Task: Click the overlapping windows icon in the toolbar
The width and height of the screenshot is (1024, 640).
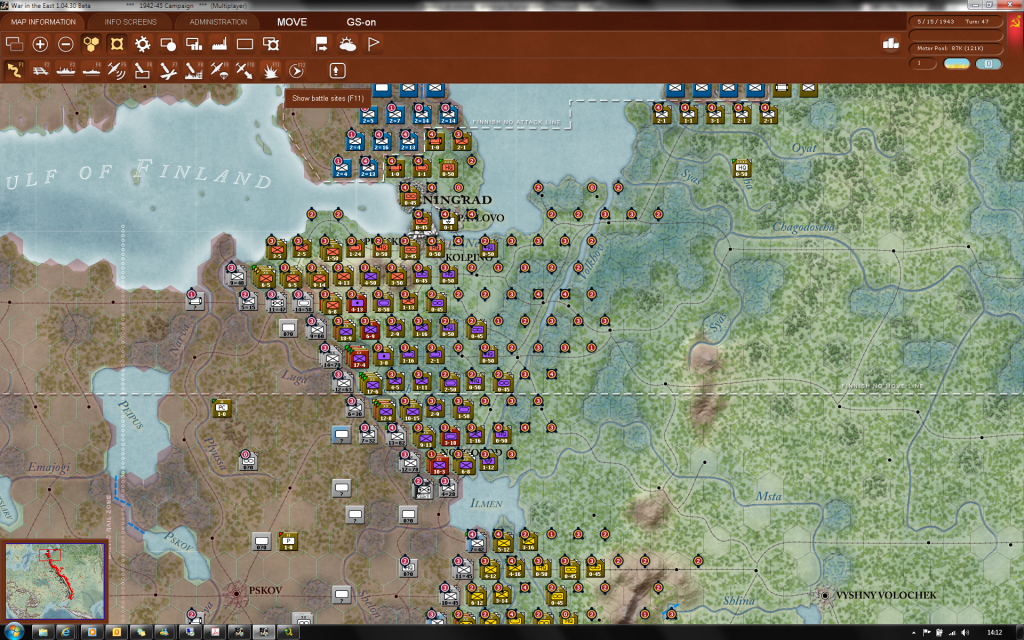Action: [x=14, y=44]
